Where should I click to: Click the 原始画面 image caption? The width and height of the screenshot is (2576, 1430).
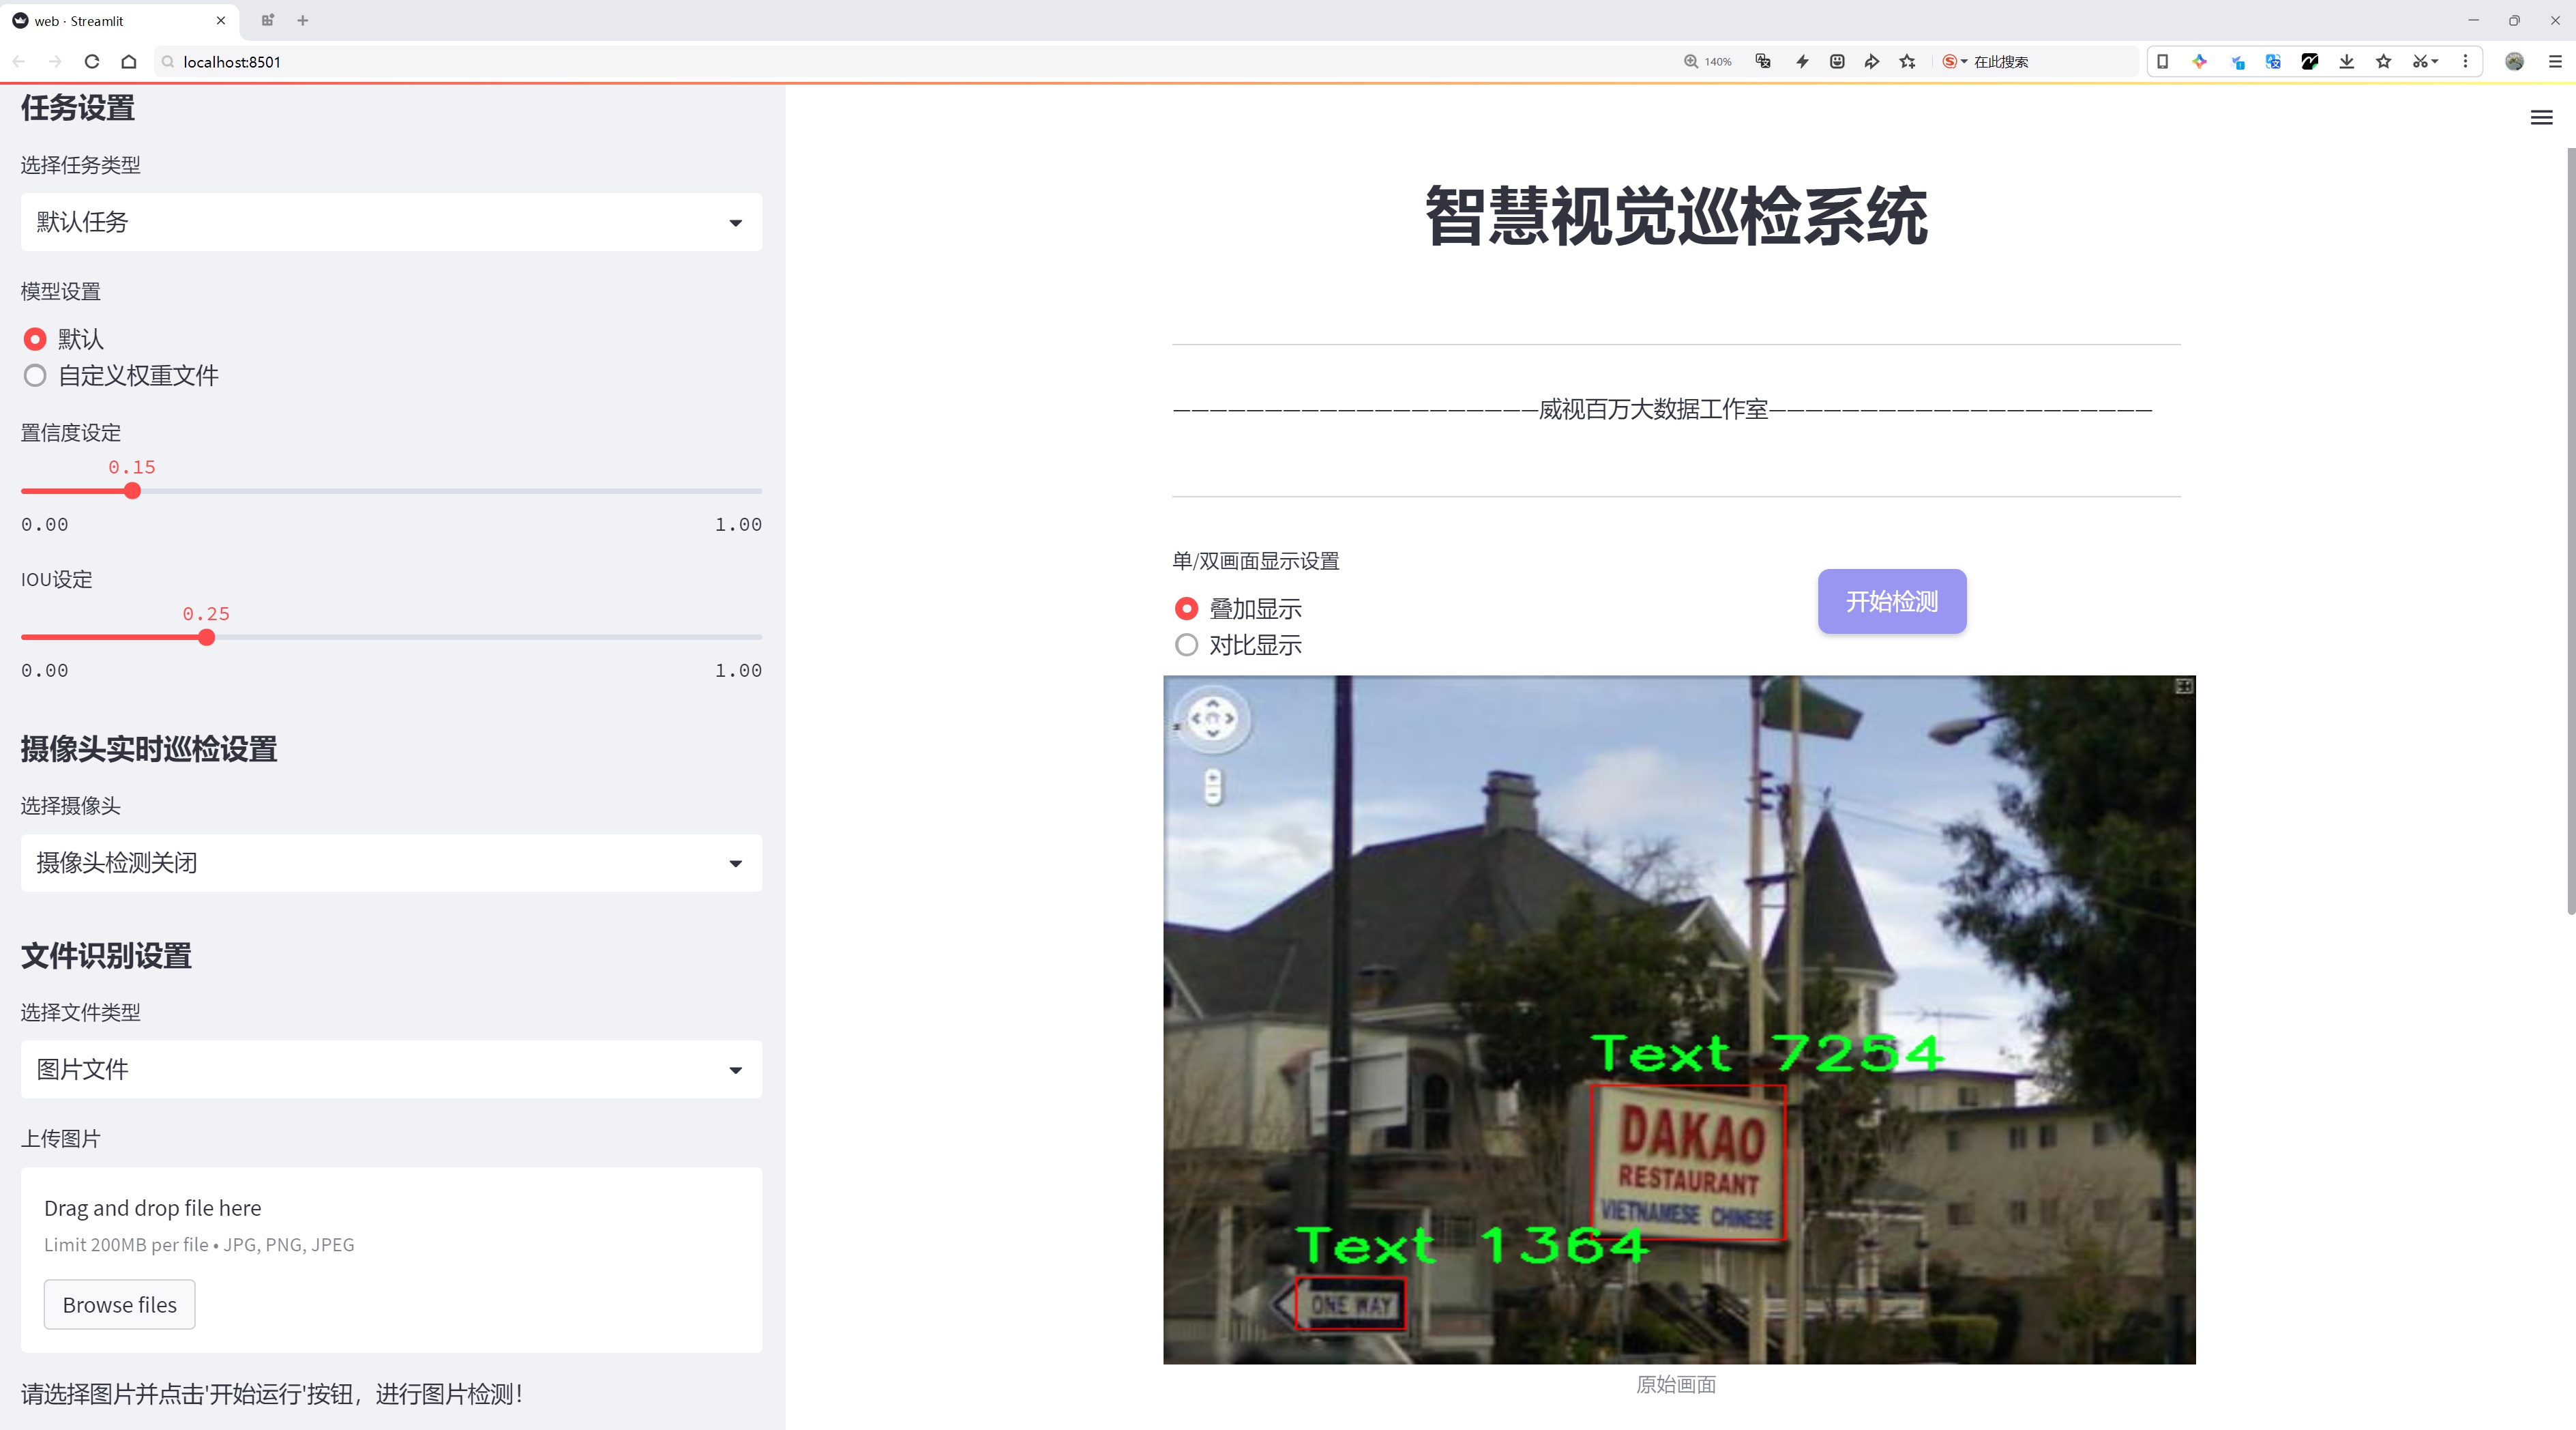1676,1385
